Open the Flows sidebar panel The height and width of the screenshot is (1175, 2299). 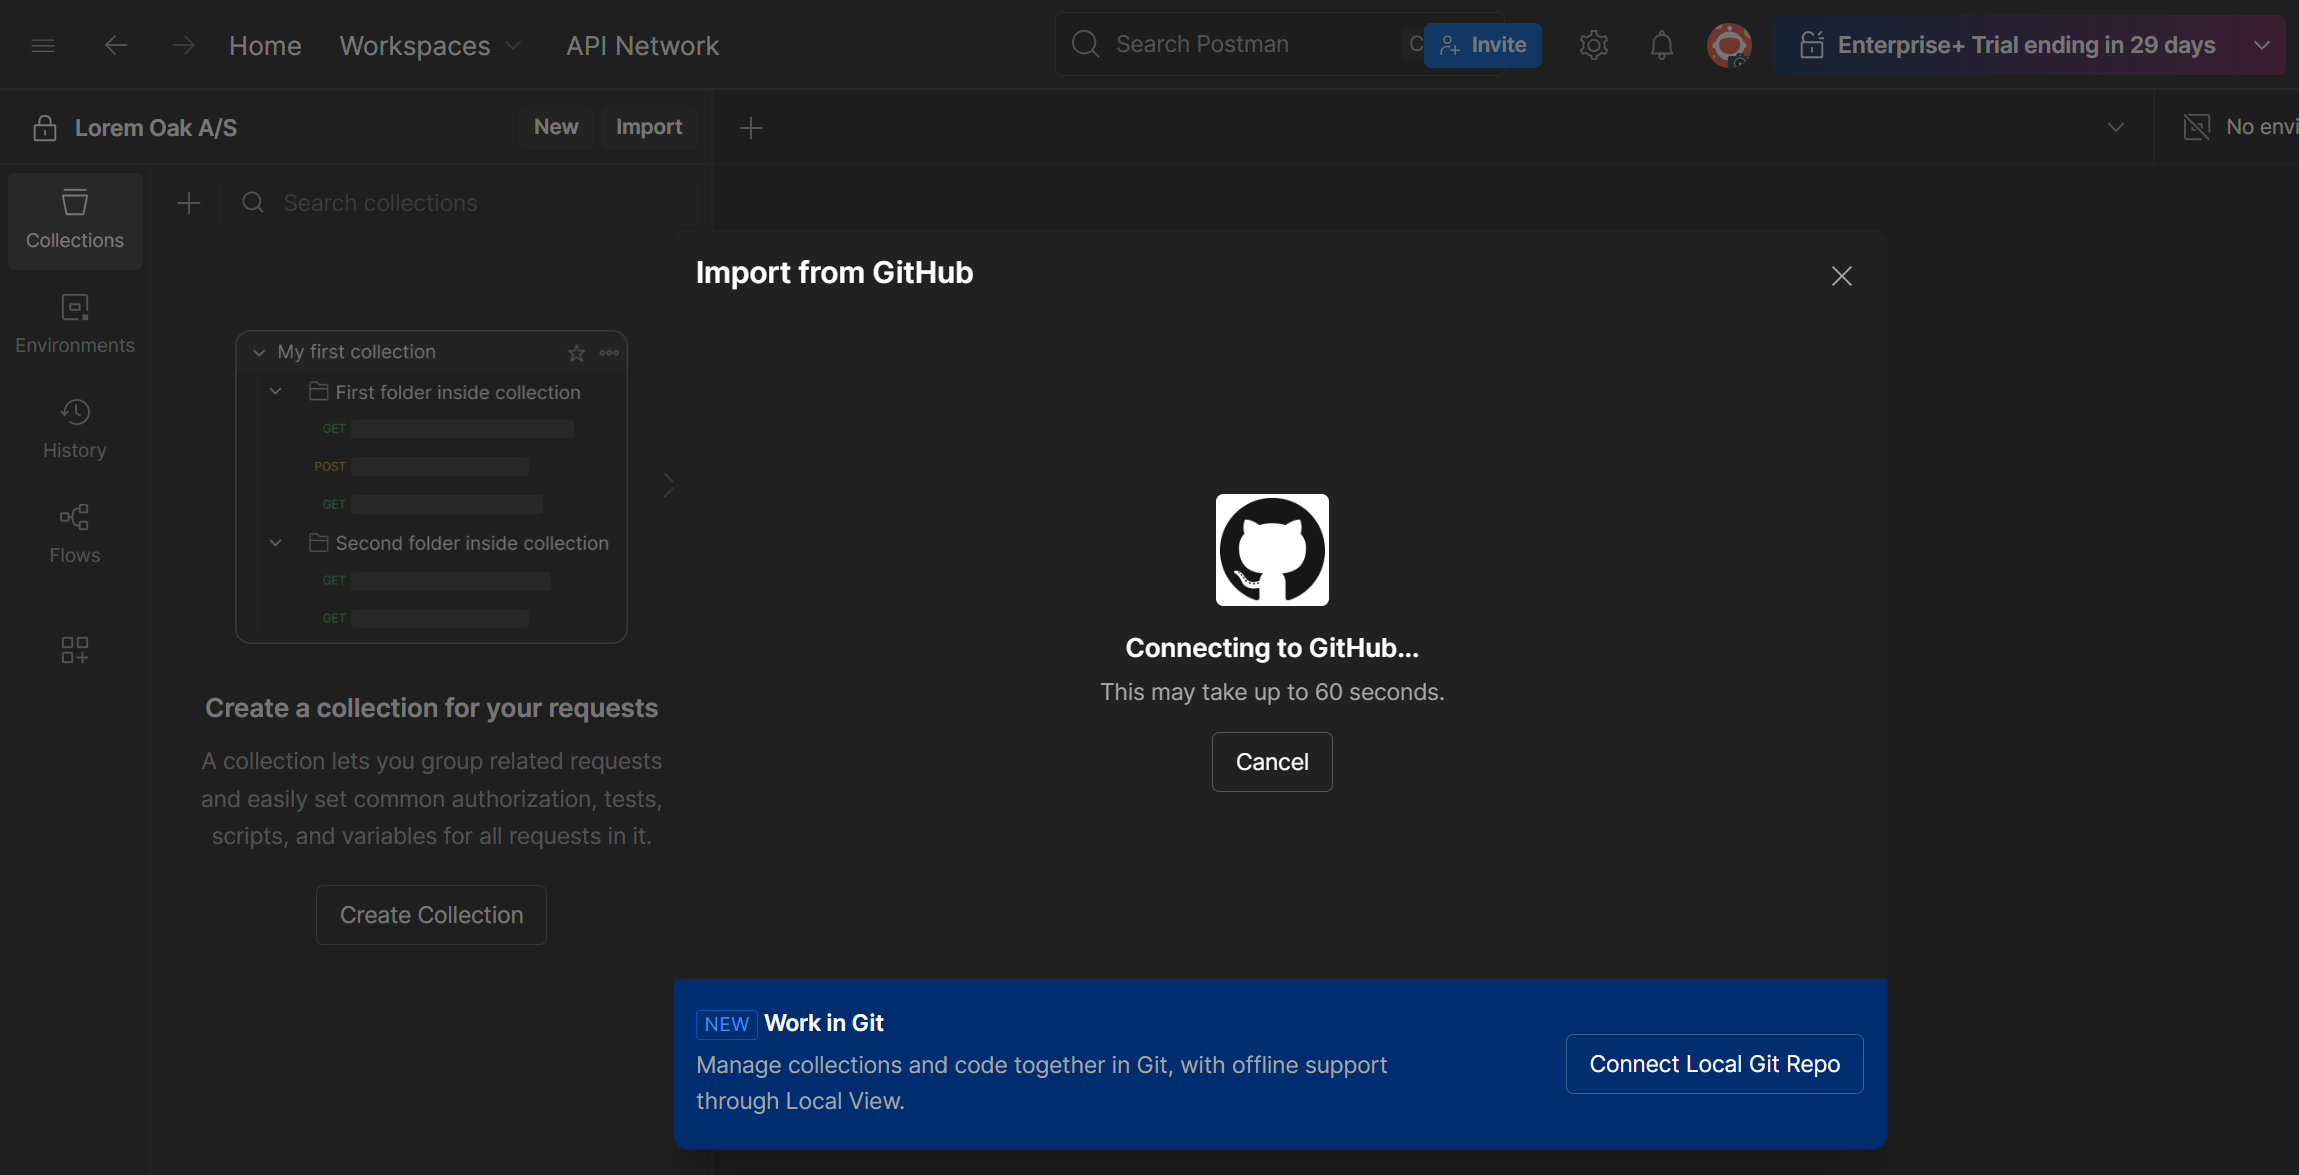tap(75, 534)
